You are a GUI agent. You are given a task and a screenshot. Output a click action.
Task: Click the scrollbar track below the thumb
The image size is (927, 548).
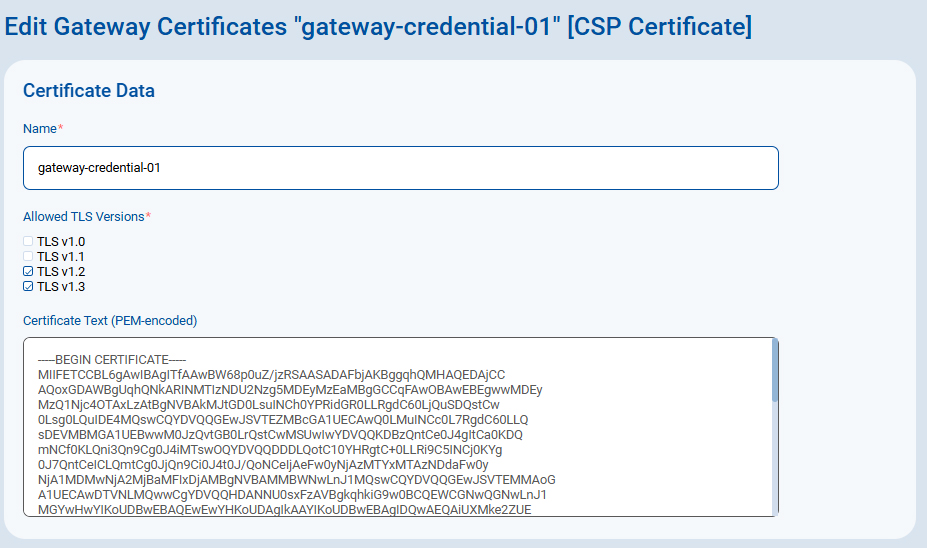coord(774,460)
